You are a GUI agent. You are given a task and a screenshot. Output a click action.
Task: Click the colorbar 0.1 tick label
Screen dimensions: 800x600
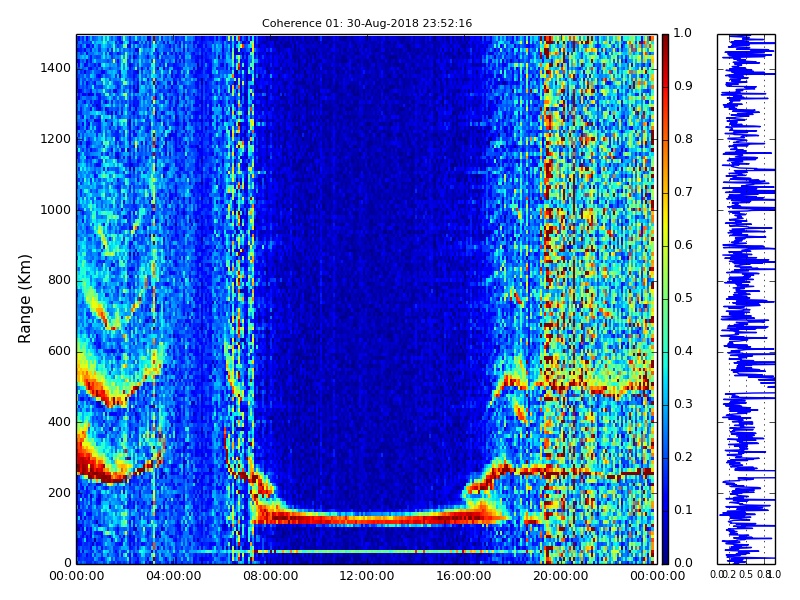(x=683, y=510)
